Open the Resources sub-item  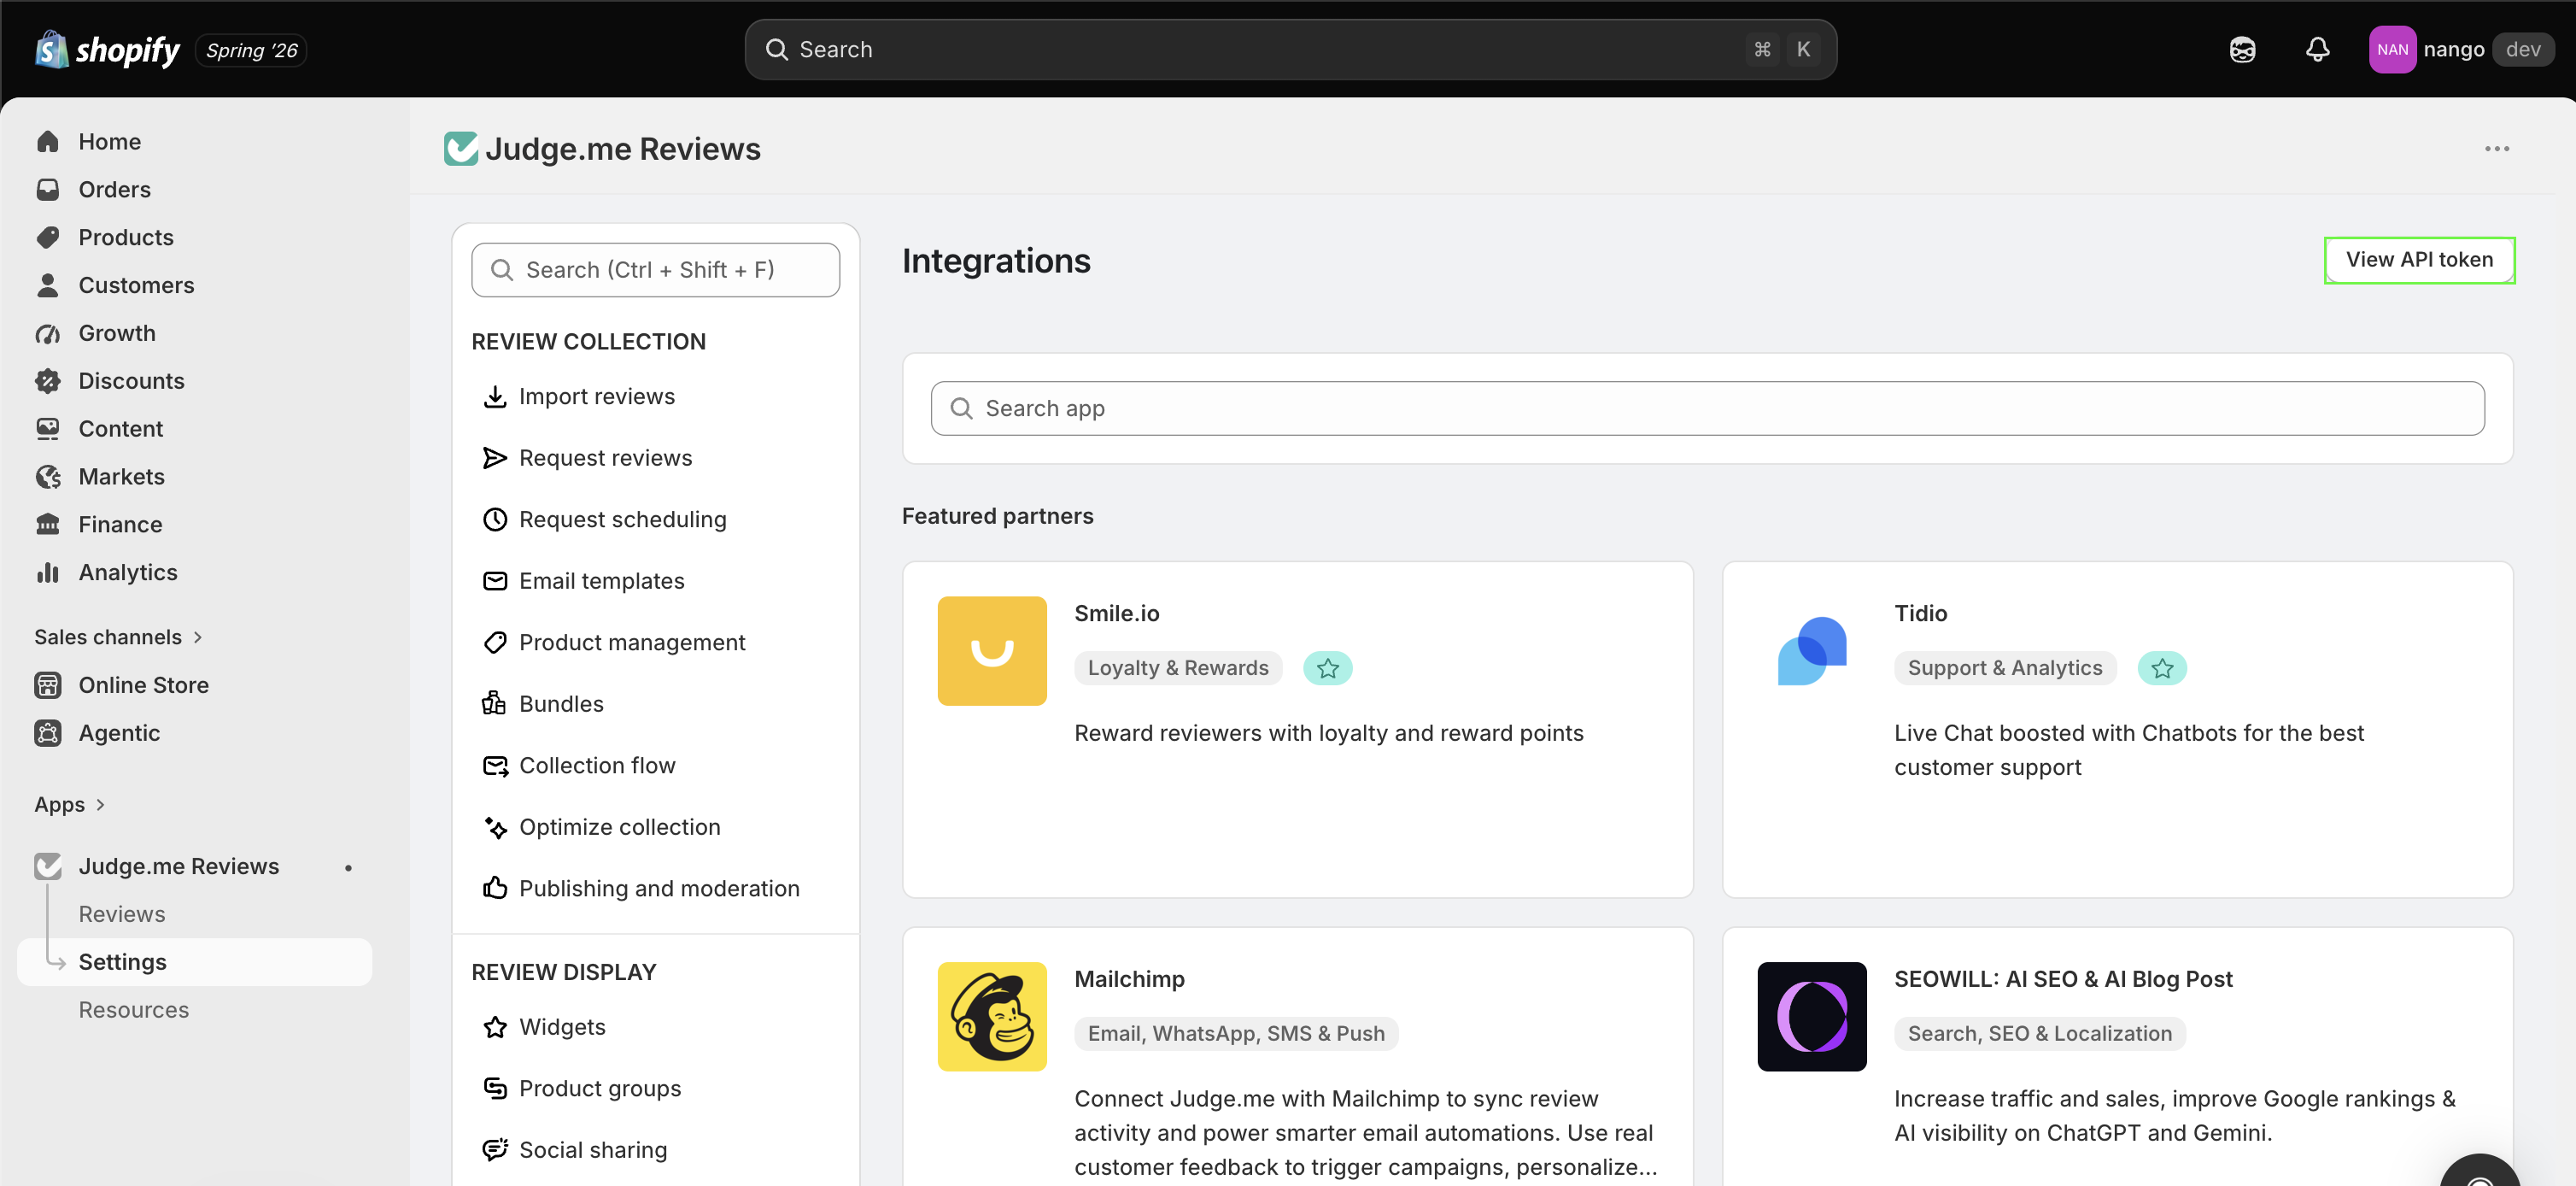click(x=134, y=1011)
